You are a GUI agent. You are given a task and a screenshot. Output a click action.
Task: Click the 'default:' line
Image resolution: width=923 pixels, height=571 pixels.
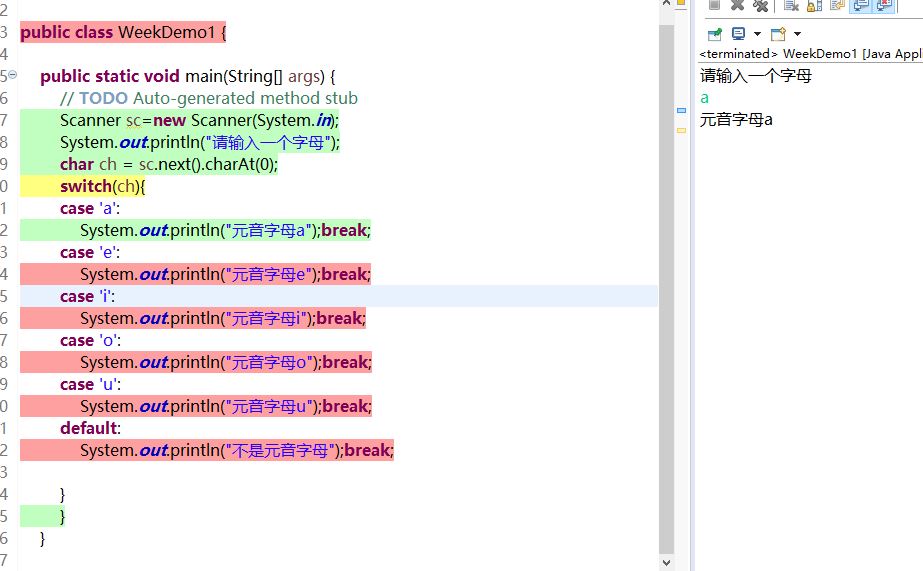pyautogui.click(x=91, y=428)
